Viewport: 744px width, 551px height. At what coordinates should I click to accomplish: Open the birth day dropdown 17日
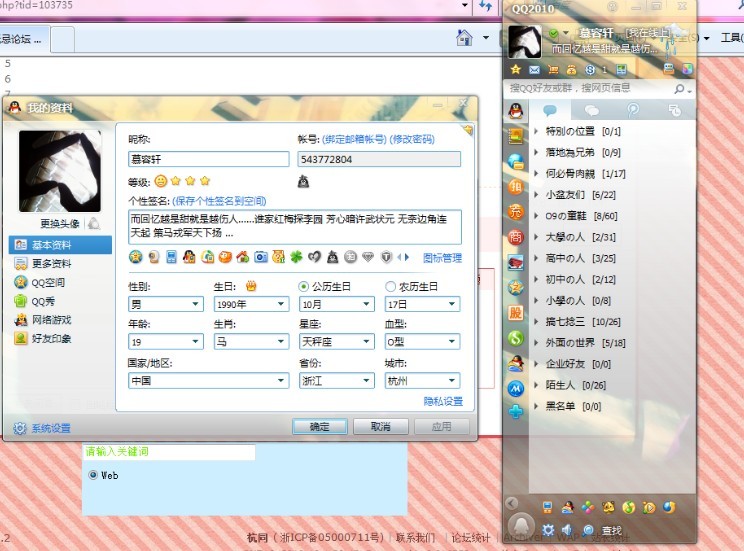click(422, 304)
